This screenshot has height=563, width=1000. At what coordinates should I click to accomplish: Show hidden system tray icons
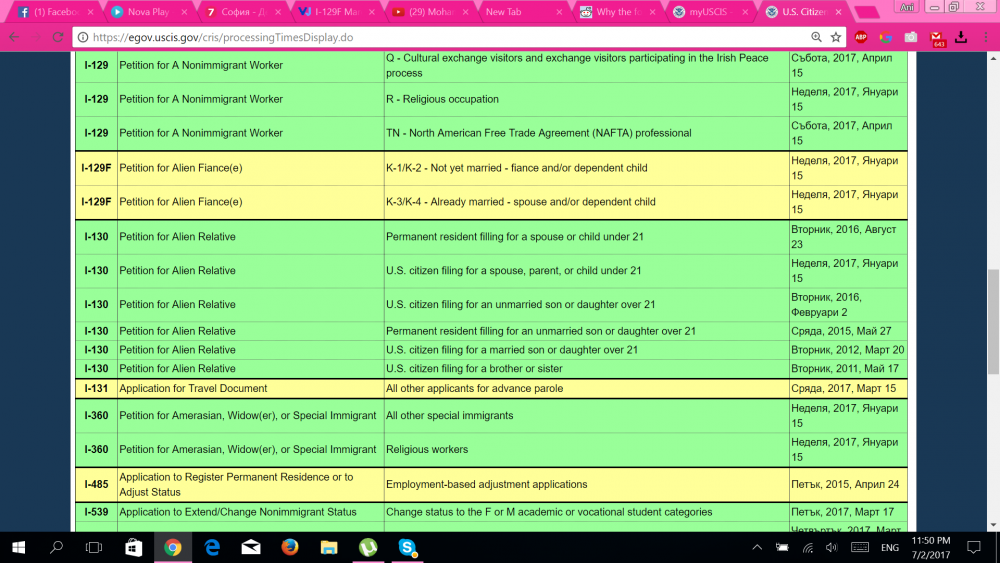click(x=757, y=548)
